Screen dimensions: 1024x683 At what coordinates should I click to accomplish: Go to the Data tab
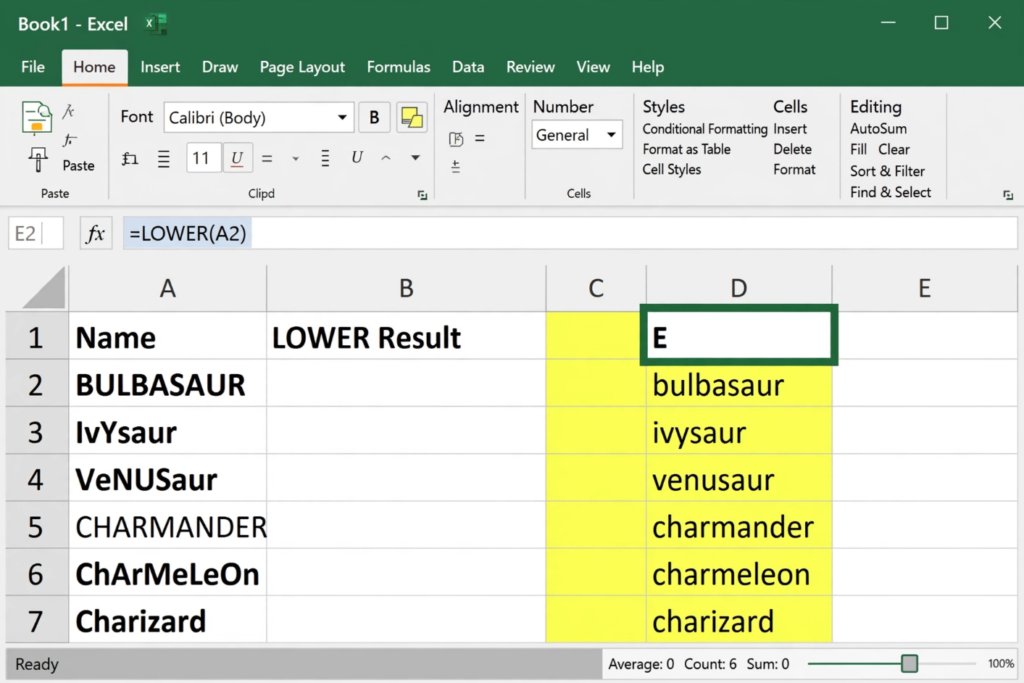[468, 67]
